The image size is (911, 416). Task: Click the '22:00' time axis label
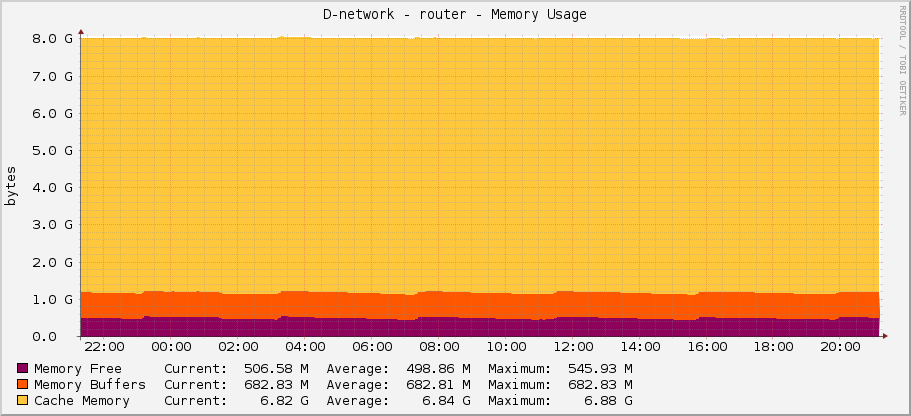(x=104, y=347)
